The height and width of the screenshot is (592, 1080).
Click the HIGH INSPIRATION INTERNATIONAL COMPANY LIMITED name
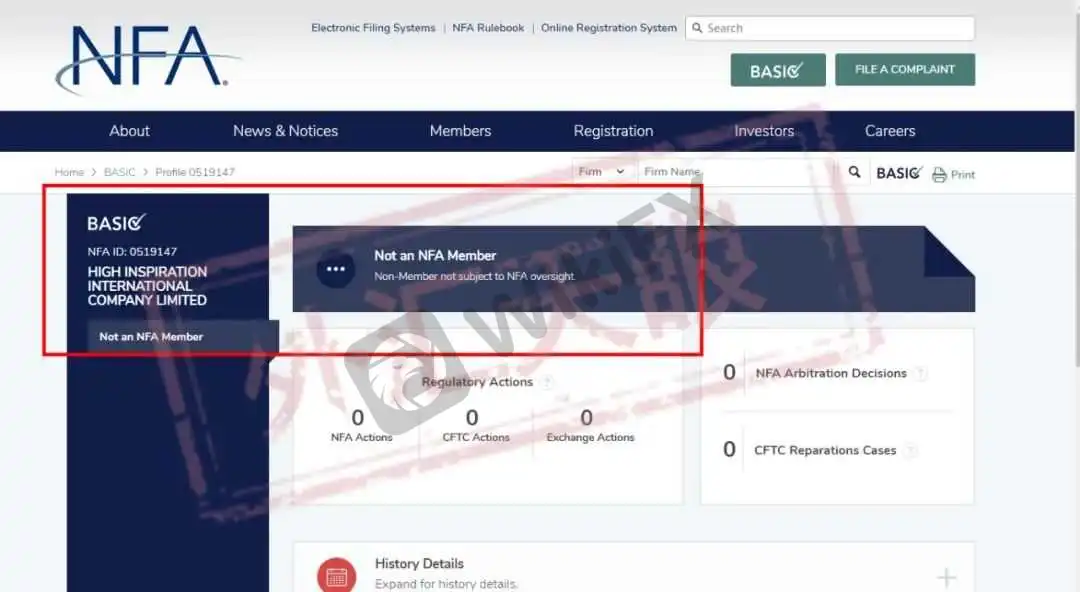click(147, 286)
